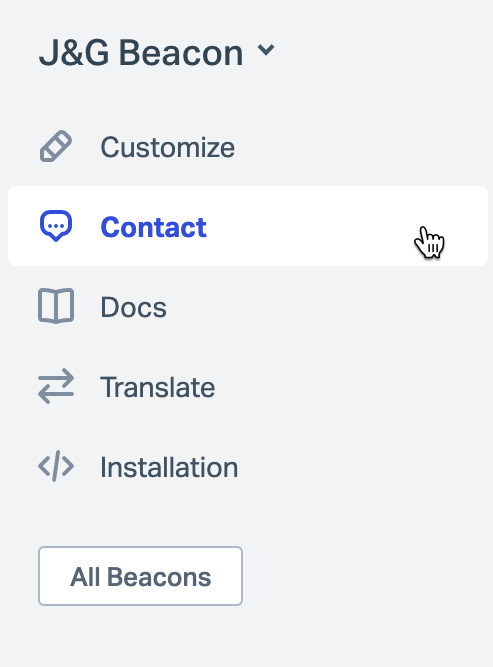Choose the Docs label in navigation

click(x=133, y=307)
